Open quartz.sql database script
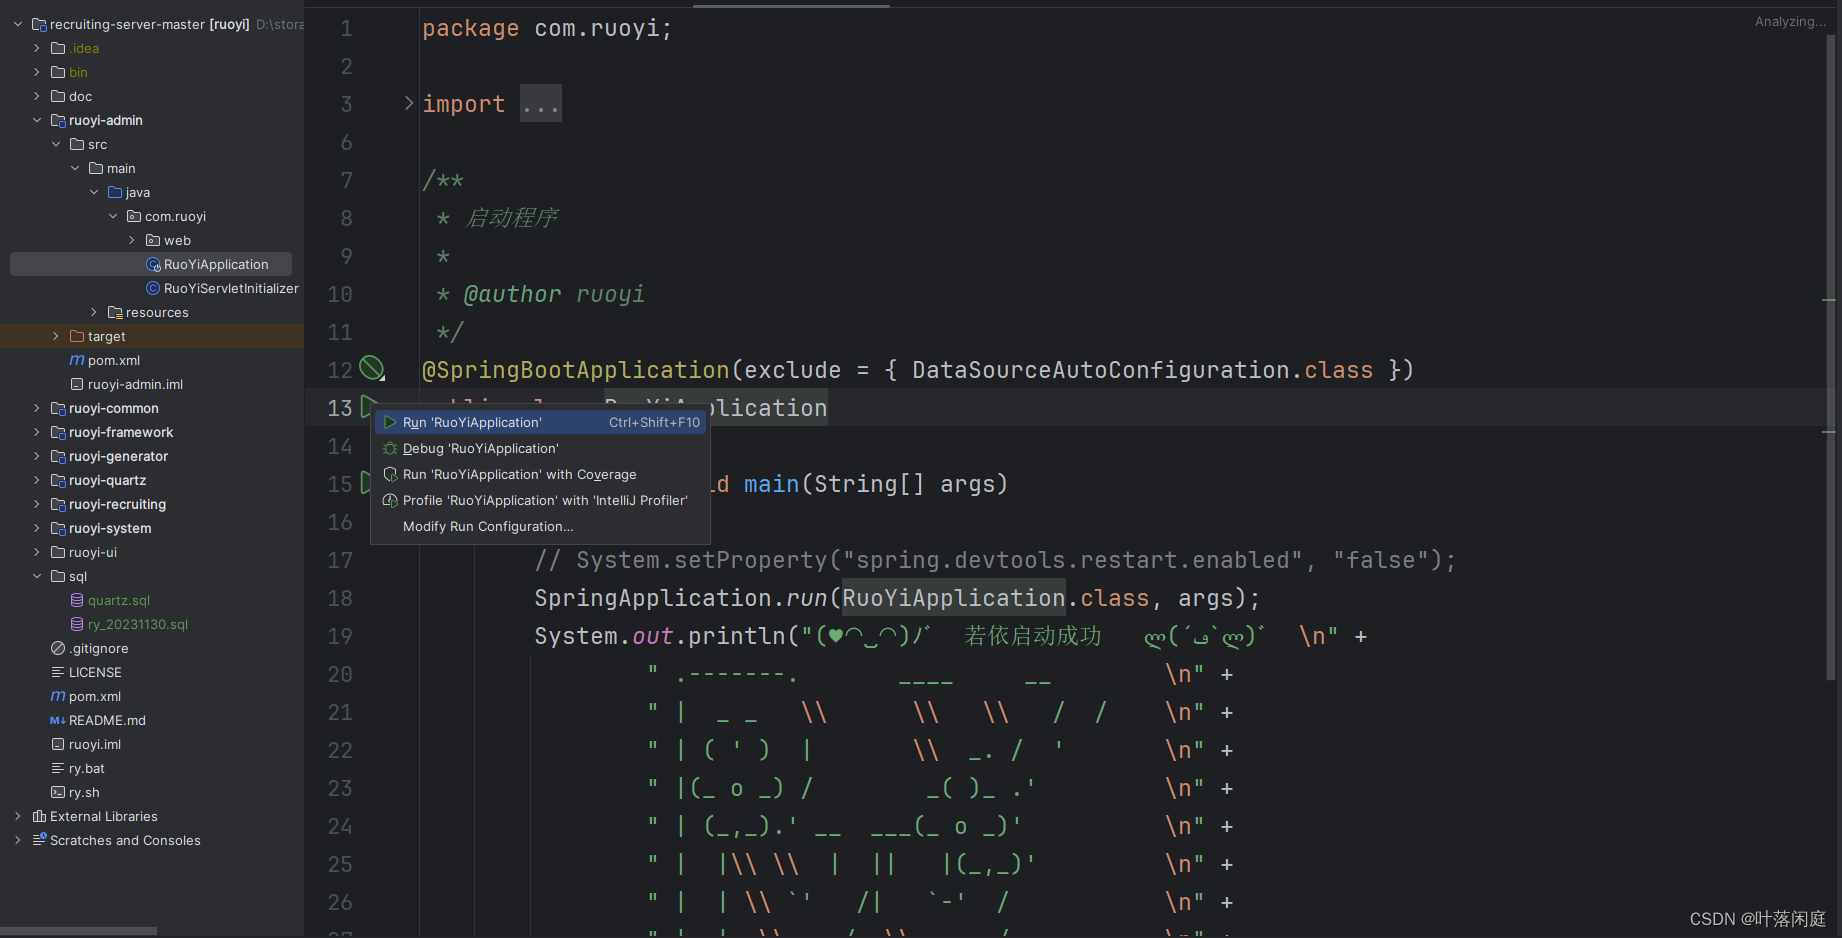The height and width of the screenshot is (938, 1842). [119, 600]
